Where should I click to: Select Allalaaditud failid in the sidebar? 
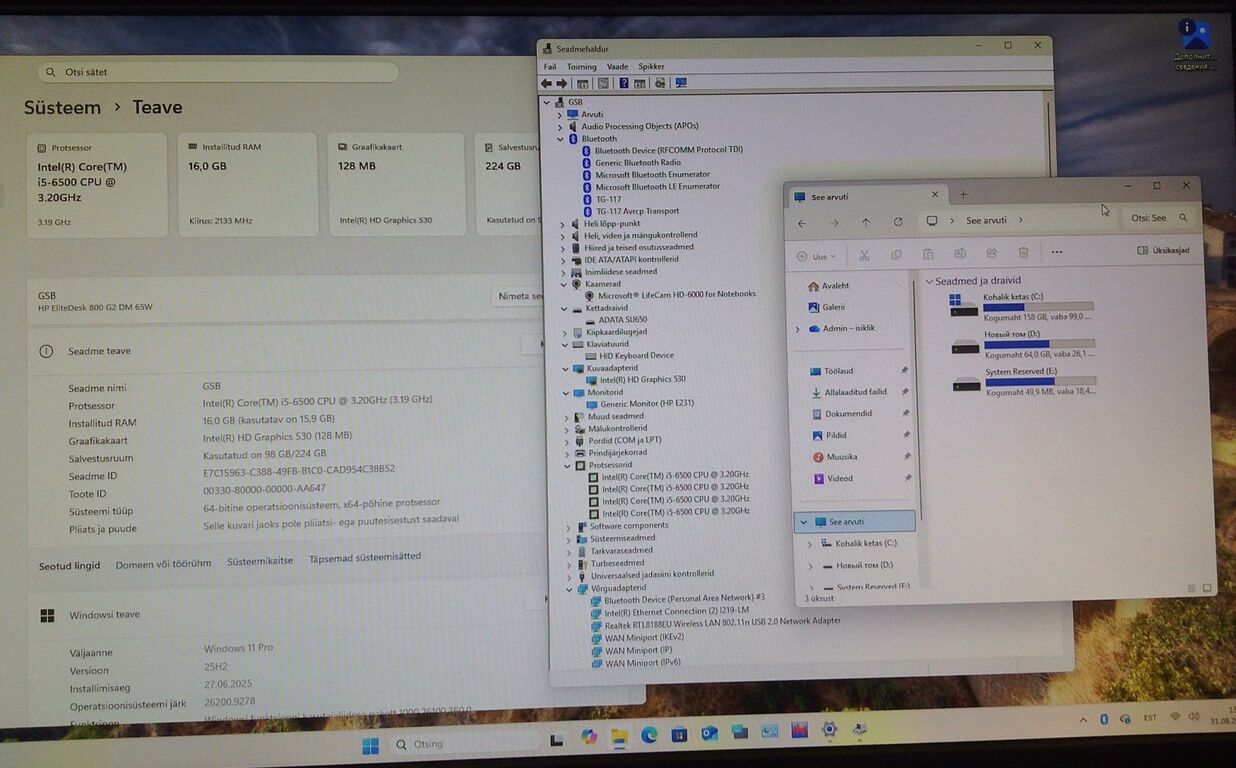(x=855, y=392)
